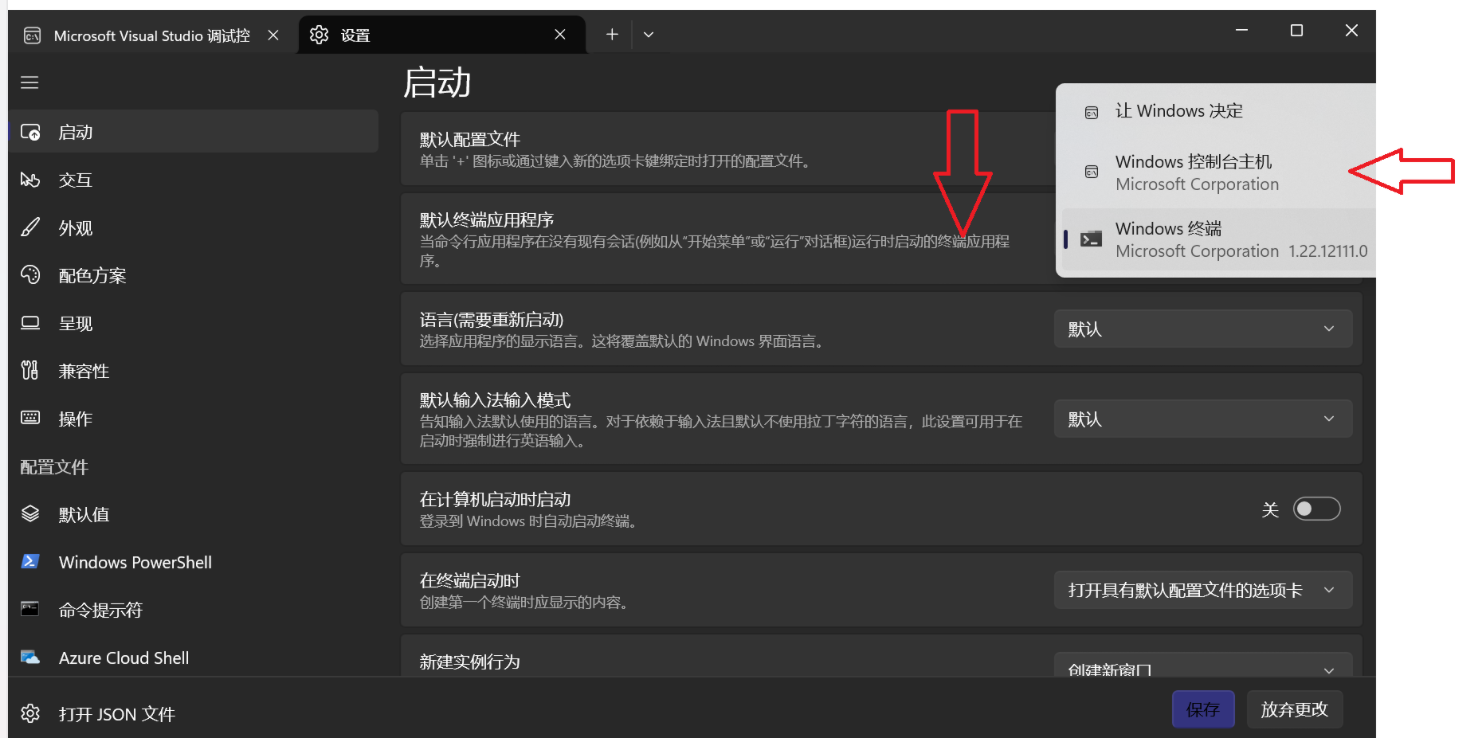Open the 外观 settings page

coord(193,228)
